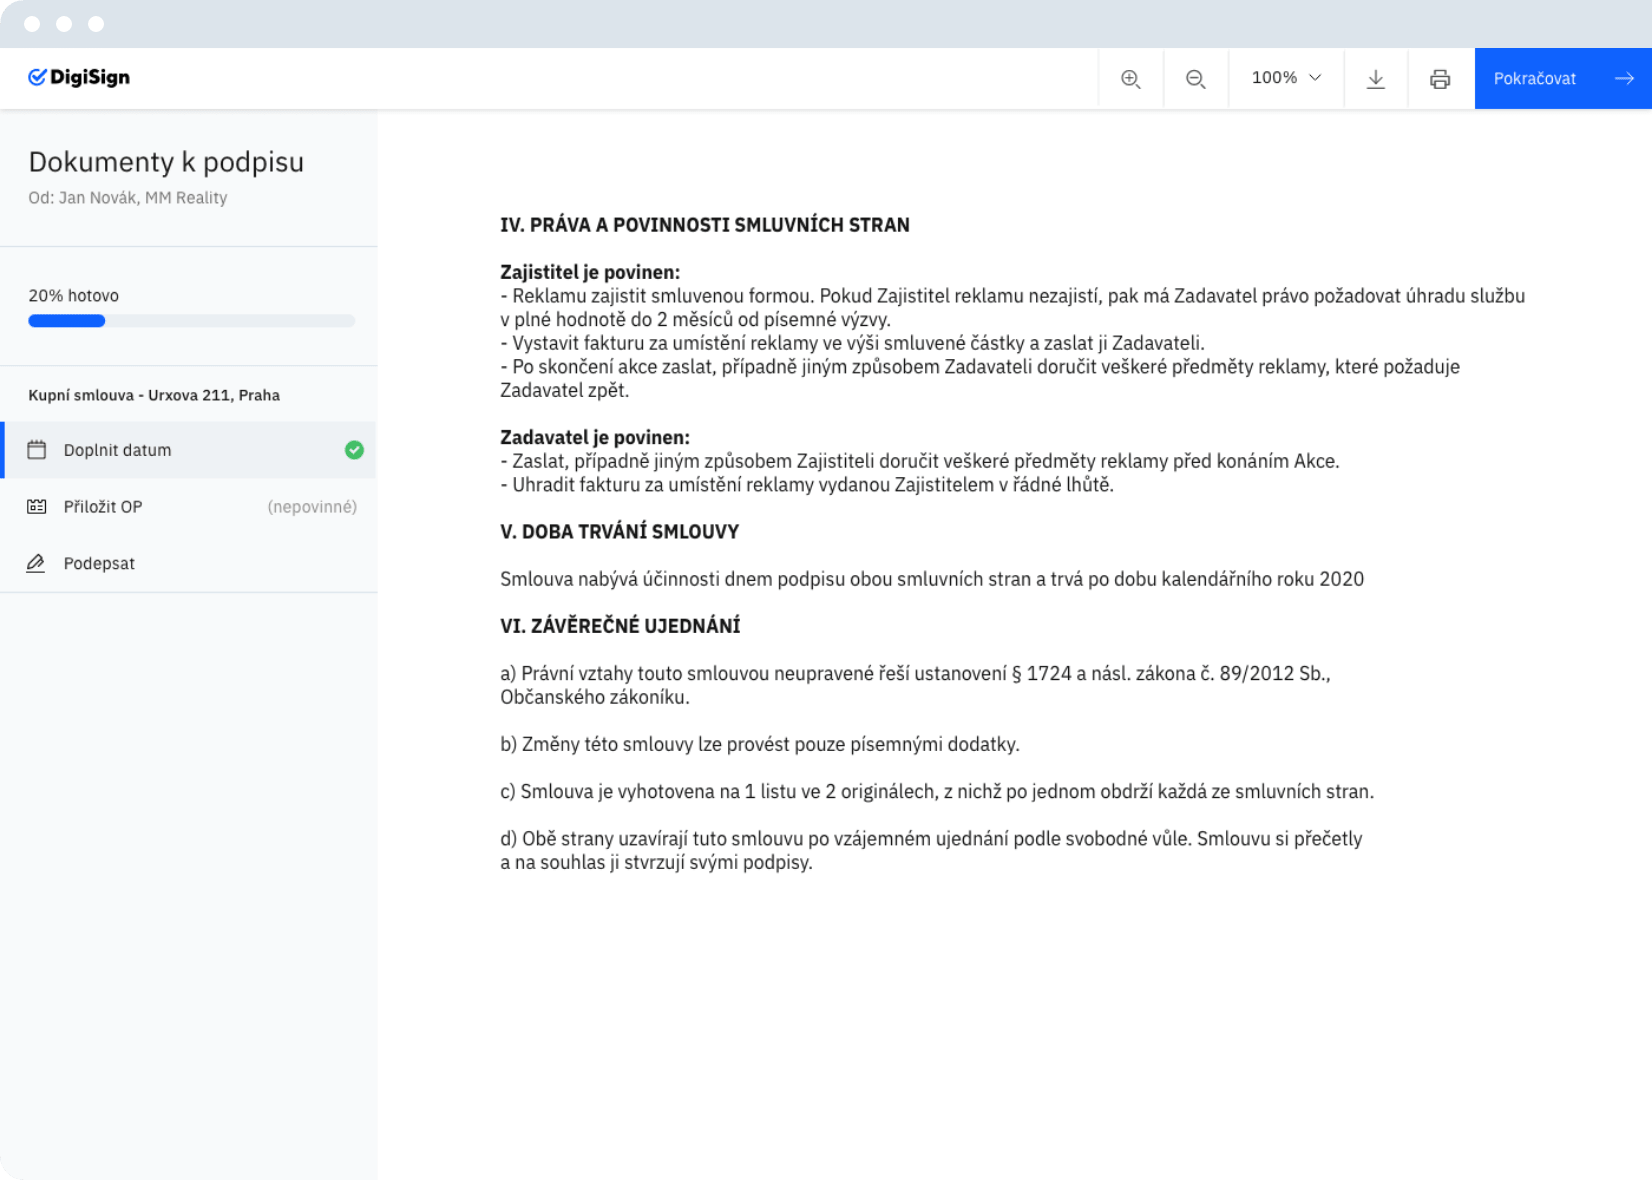Click the pen icon beside Podepsat
Image resolution: width=1652 pixels, height=1180 pixels.
click(x=36, y=563)
